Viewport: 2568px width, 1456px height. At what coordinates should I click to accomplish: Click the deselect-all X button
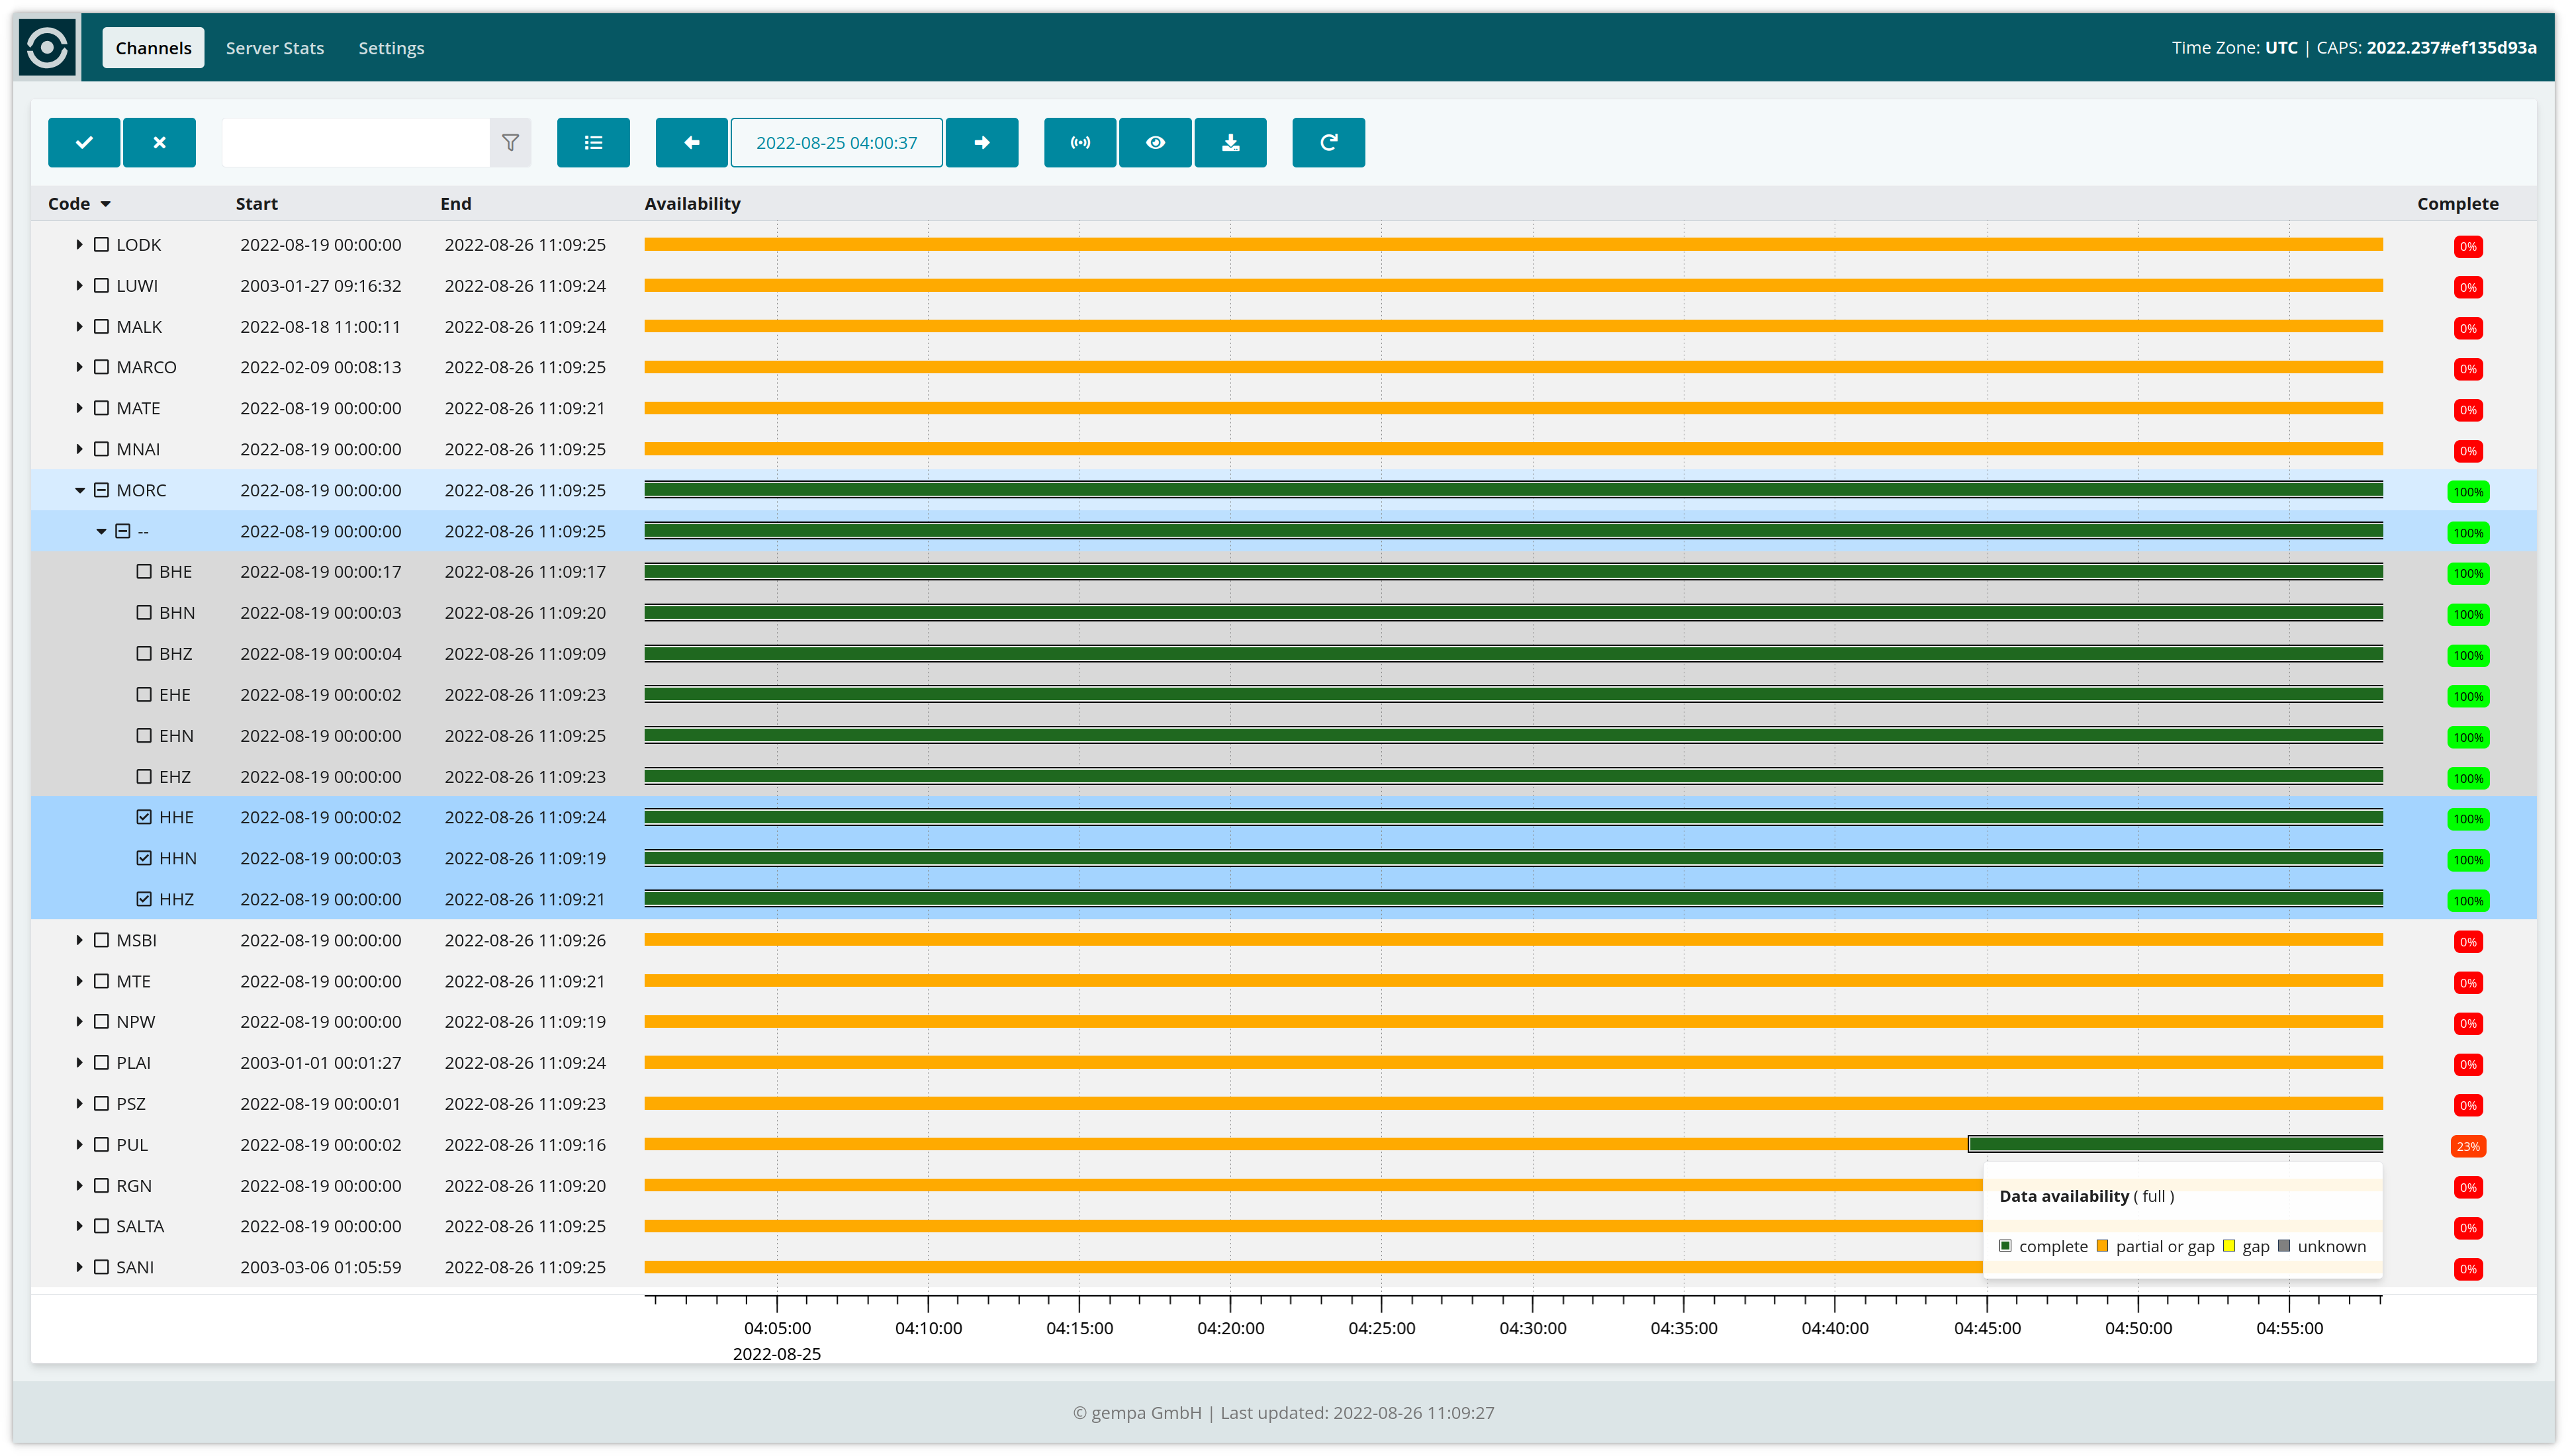[x=159, y=142]
